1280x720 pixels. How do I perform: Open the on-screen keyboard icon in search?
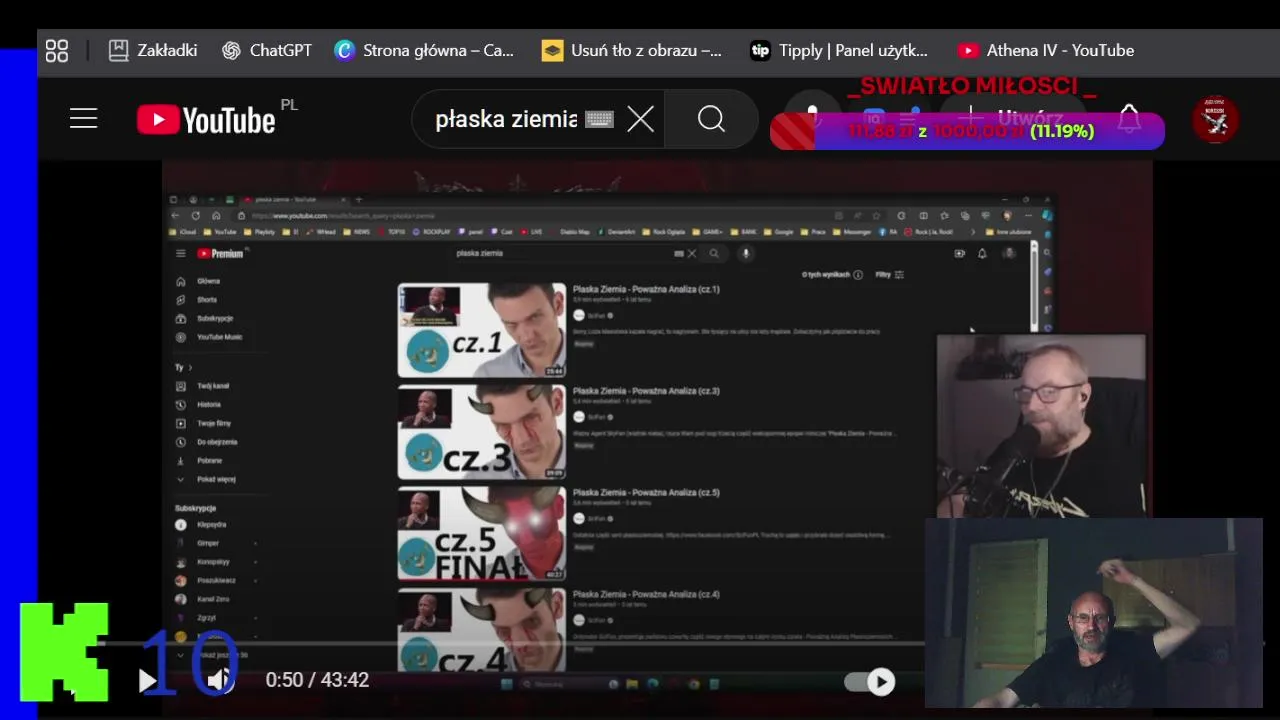(599, 120)
